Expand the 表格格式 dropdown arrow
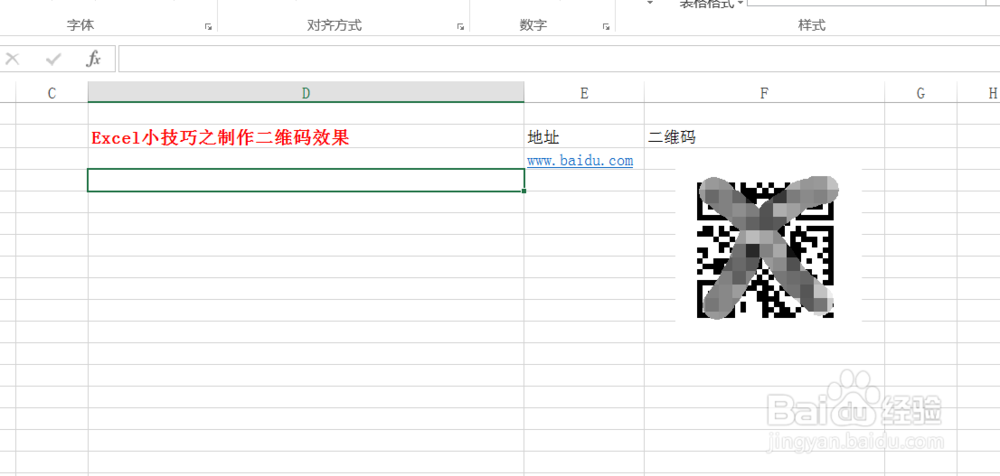The image size is (1000, 476). [x=741, y=3]
